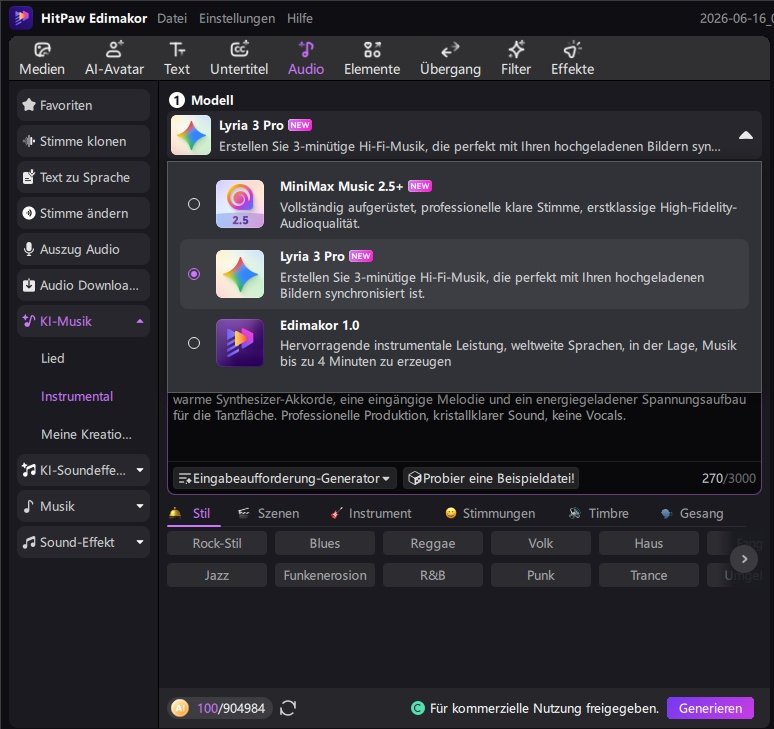Image resolution: width=774 pixels, height=729 pixels.
Task: Open the Übergang toolbar section
Action: pyautogui.click(x=450, y=59)
